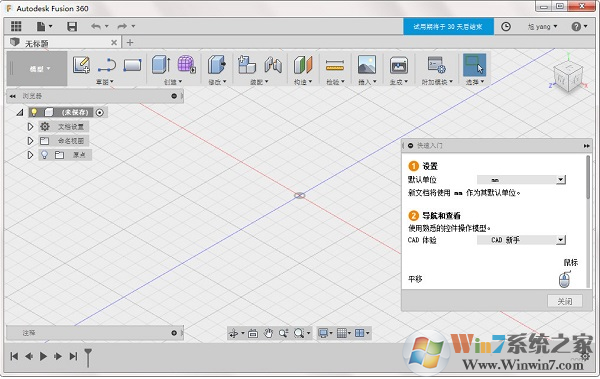
Task: Click the close button in quick setup panel
Action: click(x=565, y=301)
